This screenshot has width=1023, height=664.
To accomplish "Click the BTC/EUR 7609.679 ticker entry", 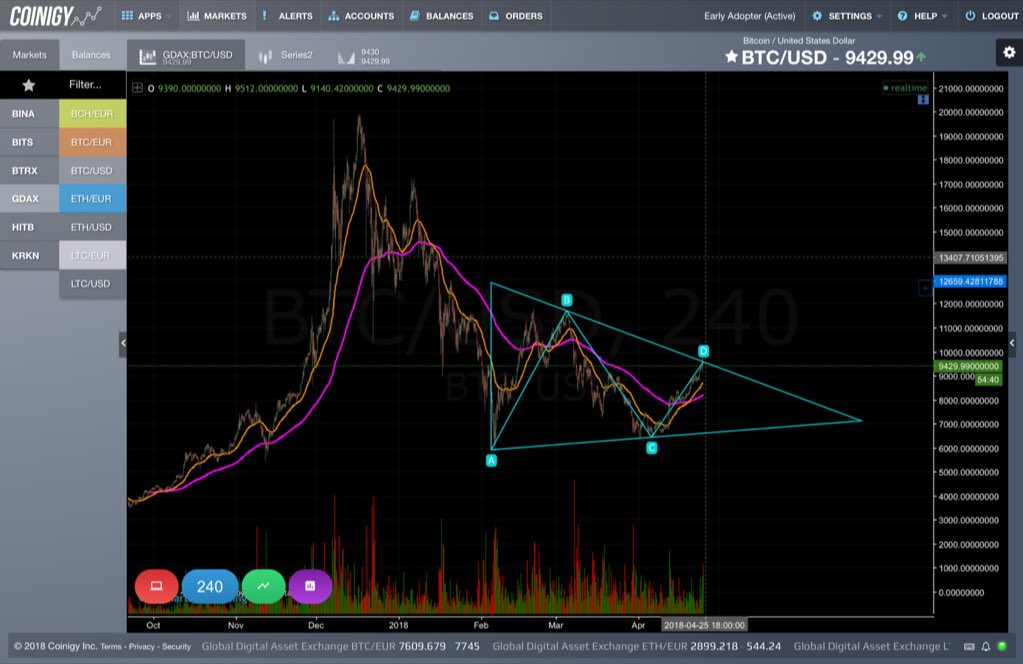I will 341,646.
